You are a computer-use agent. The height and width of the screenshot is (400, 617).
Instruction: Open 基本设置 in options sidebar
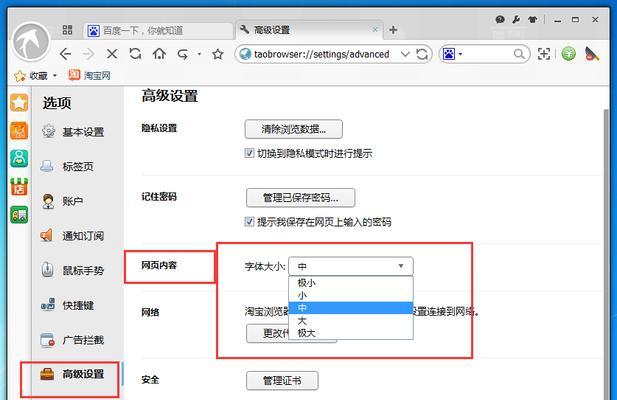(x=73, y=132)
